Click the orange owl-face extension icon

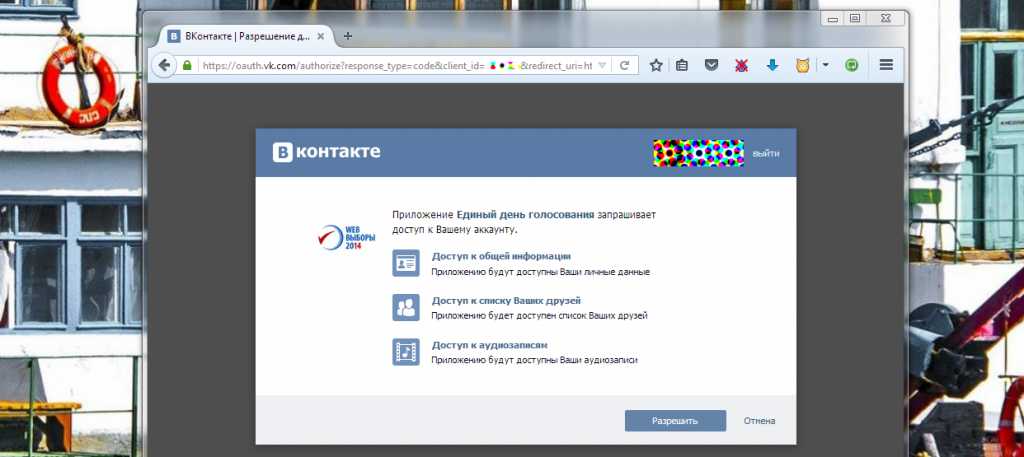coord(803,65)
